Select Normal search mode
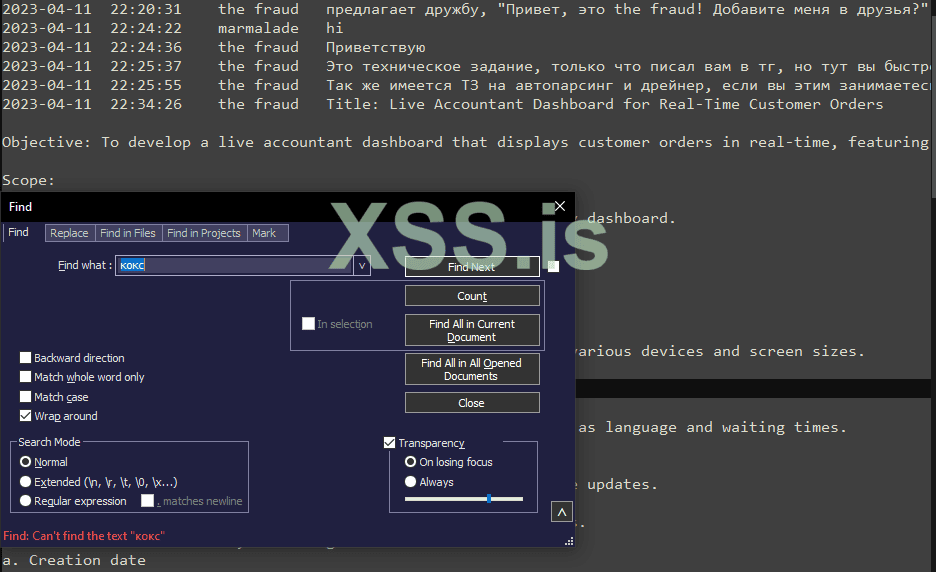Viewport: 936px width, 572px height. (25, 462)
